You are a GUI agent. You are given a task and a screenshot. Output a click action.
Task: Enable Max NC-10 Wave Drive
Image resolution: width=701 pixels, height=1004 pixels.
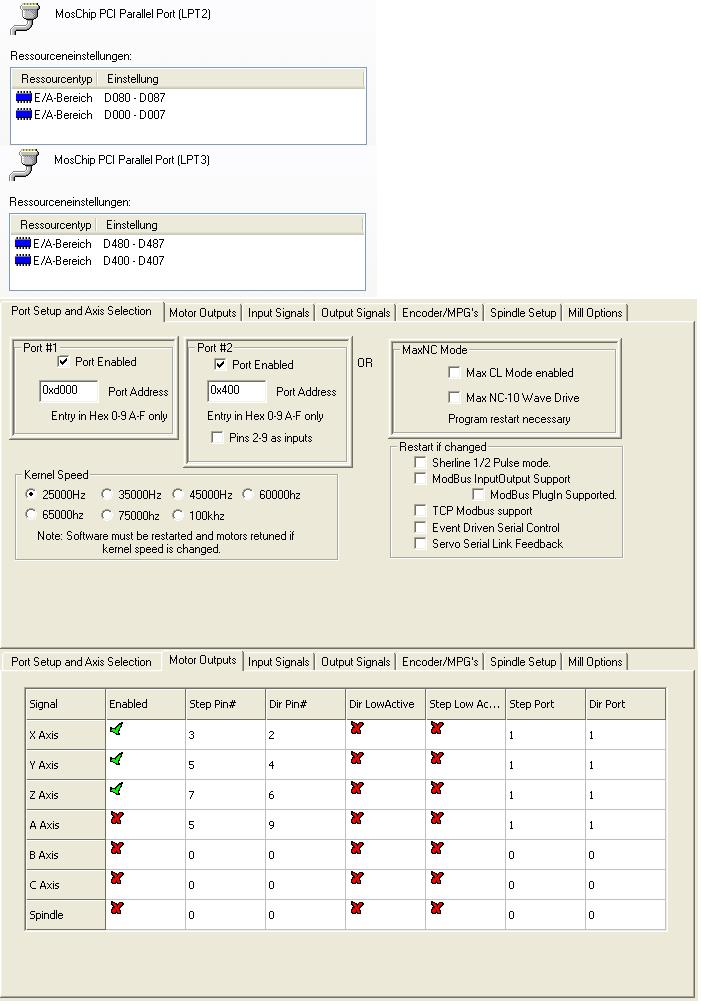(454, 398)
